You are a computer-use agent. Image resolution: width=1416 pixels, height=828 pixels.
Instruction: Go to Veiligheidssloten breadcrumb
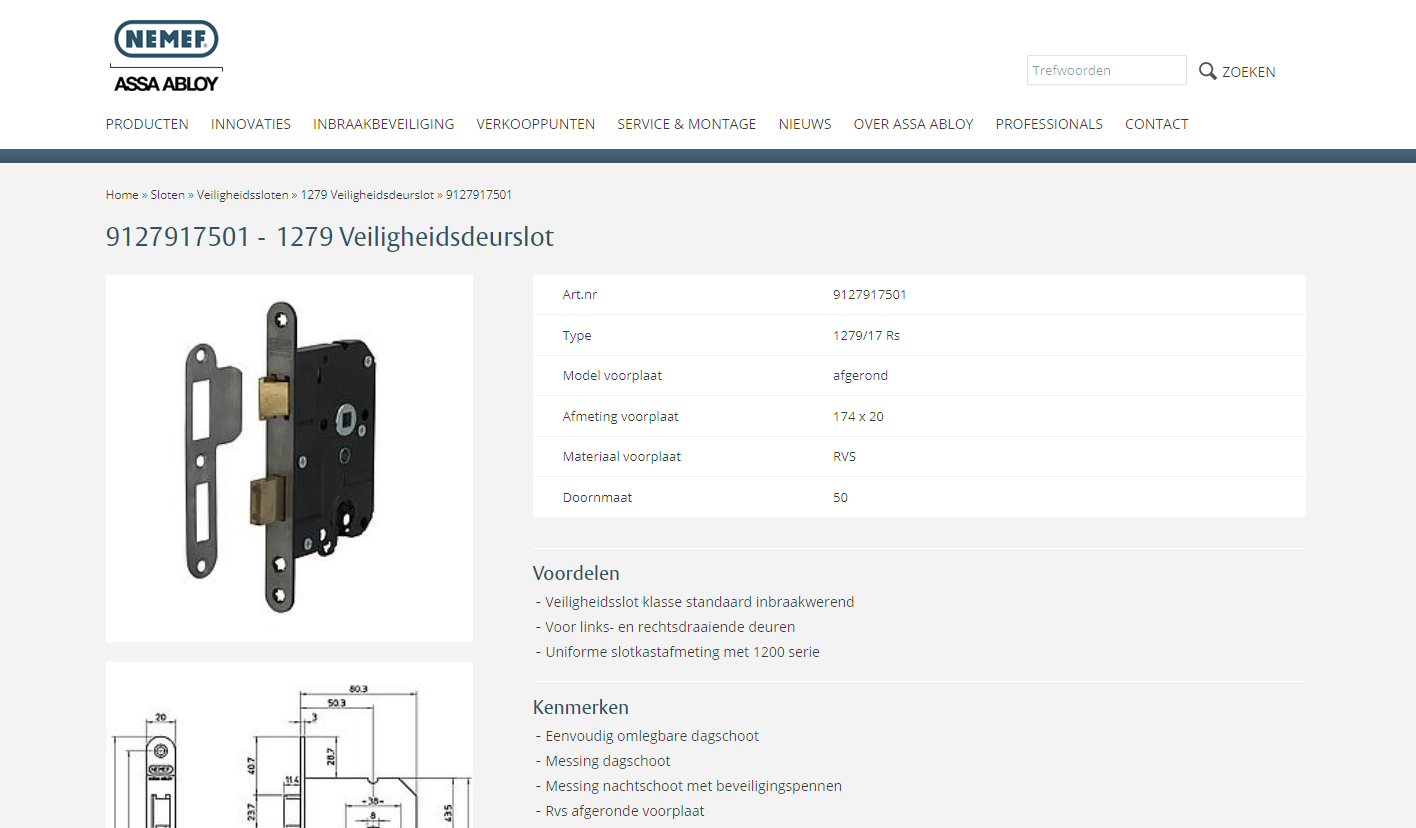[x=242, y=195]
